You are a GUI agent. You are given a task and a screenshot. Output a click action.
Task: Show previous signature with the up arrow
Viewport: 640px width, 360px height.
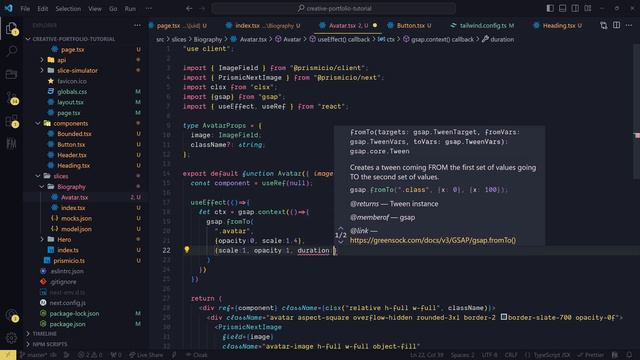point(340,229)
